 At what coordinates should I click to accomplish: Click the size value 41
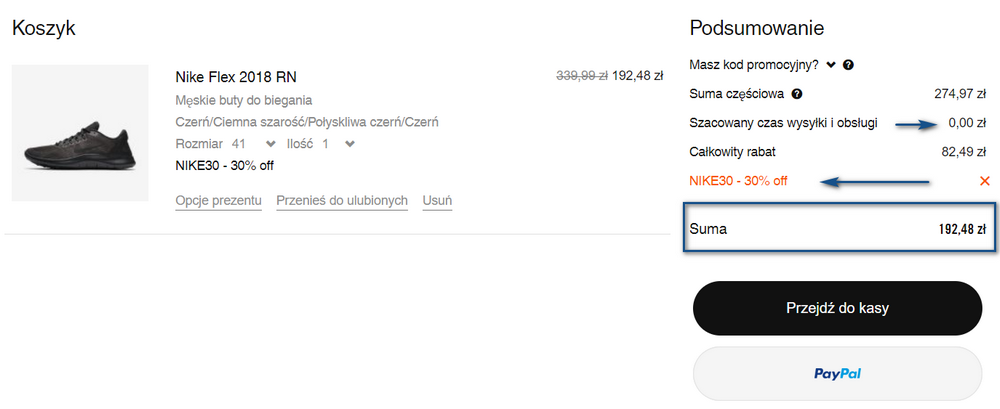coord(237,144)
